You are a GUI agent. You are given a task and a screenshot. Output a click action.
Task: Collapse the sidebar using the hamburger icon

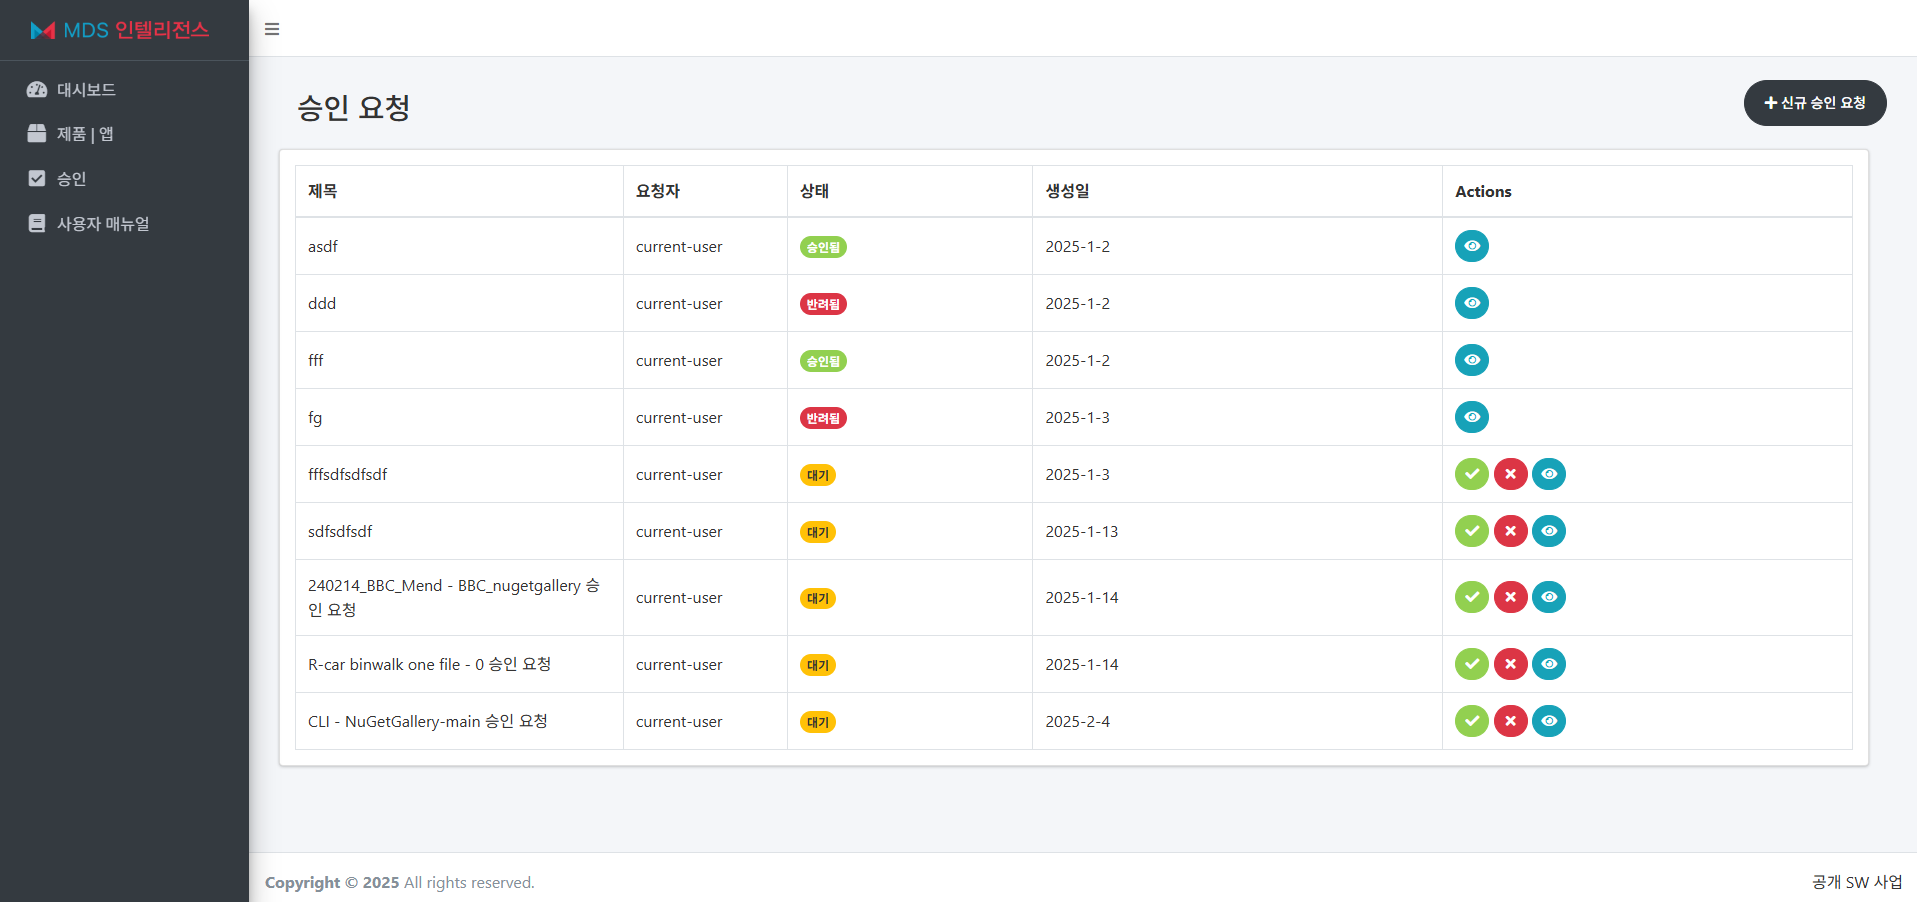[x=271, y=29]
